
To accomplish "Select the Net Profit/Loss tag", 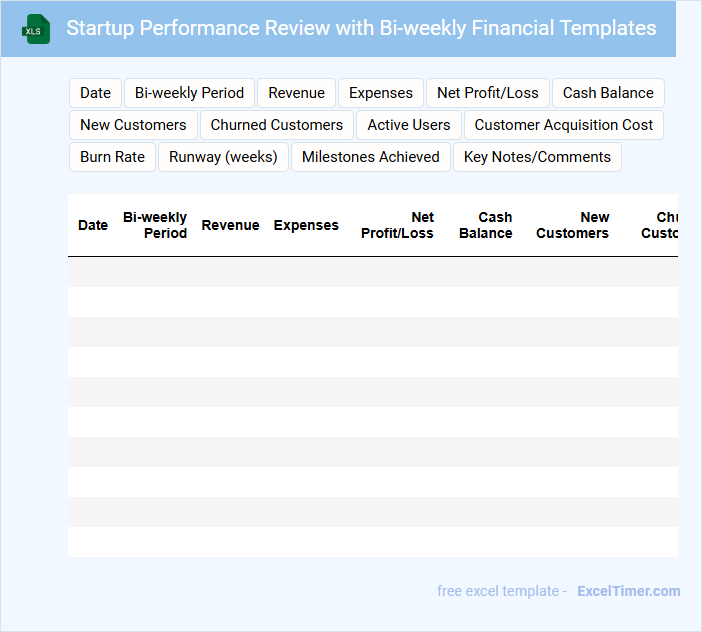I will click(488, 93).
